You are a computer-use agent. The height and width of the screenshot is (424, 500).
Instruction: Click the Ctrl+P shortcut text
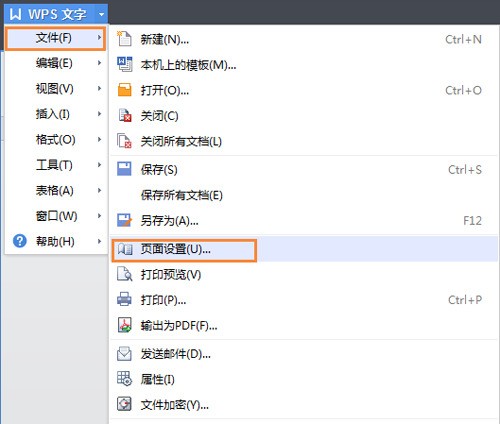pyautogui.click(x=465, y=300)
